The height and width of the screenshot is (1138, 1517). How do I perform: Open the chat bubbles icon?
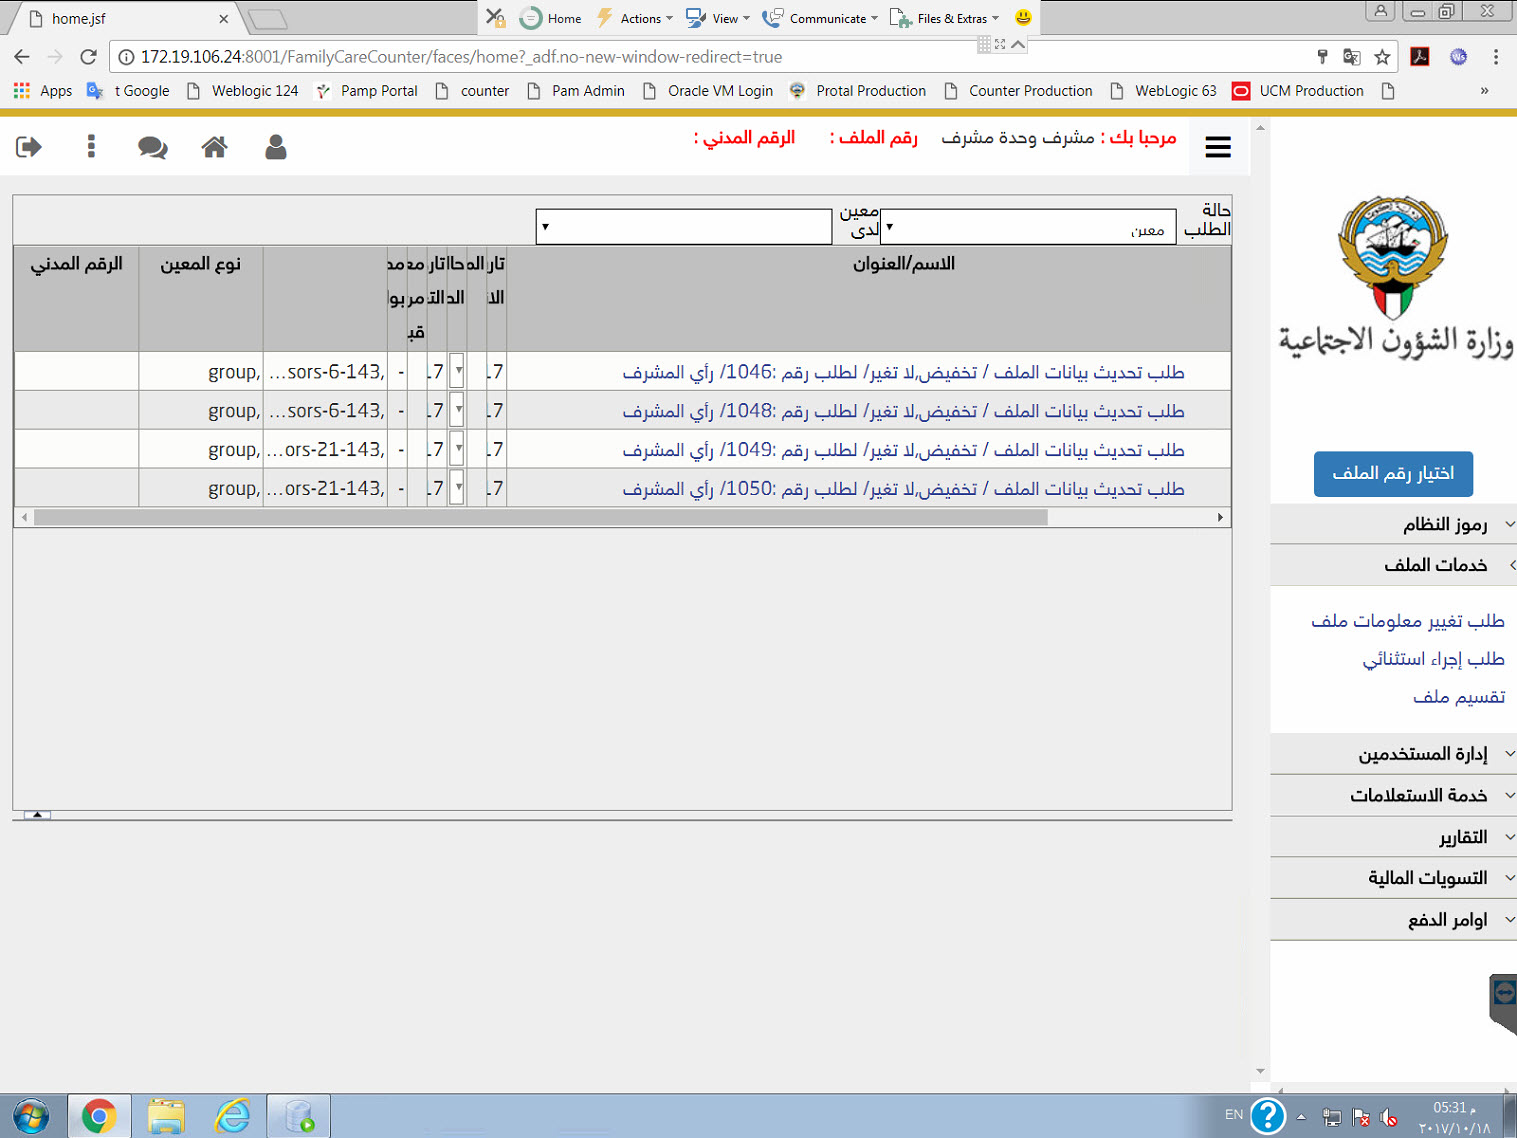(x=152, y=148)
